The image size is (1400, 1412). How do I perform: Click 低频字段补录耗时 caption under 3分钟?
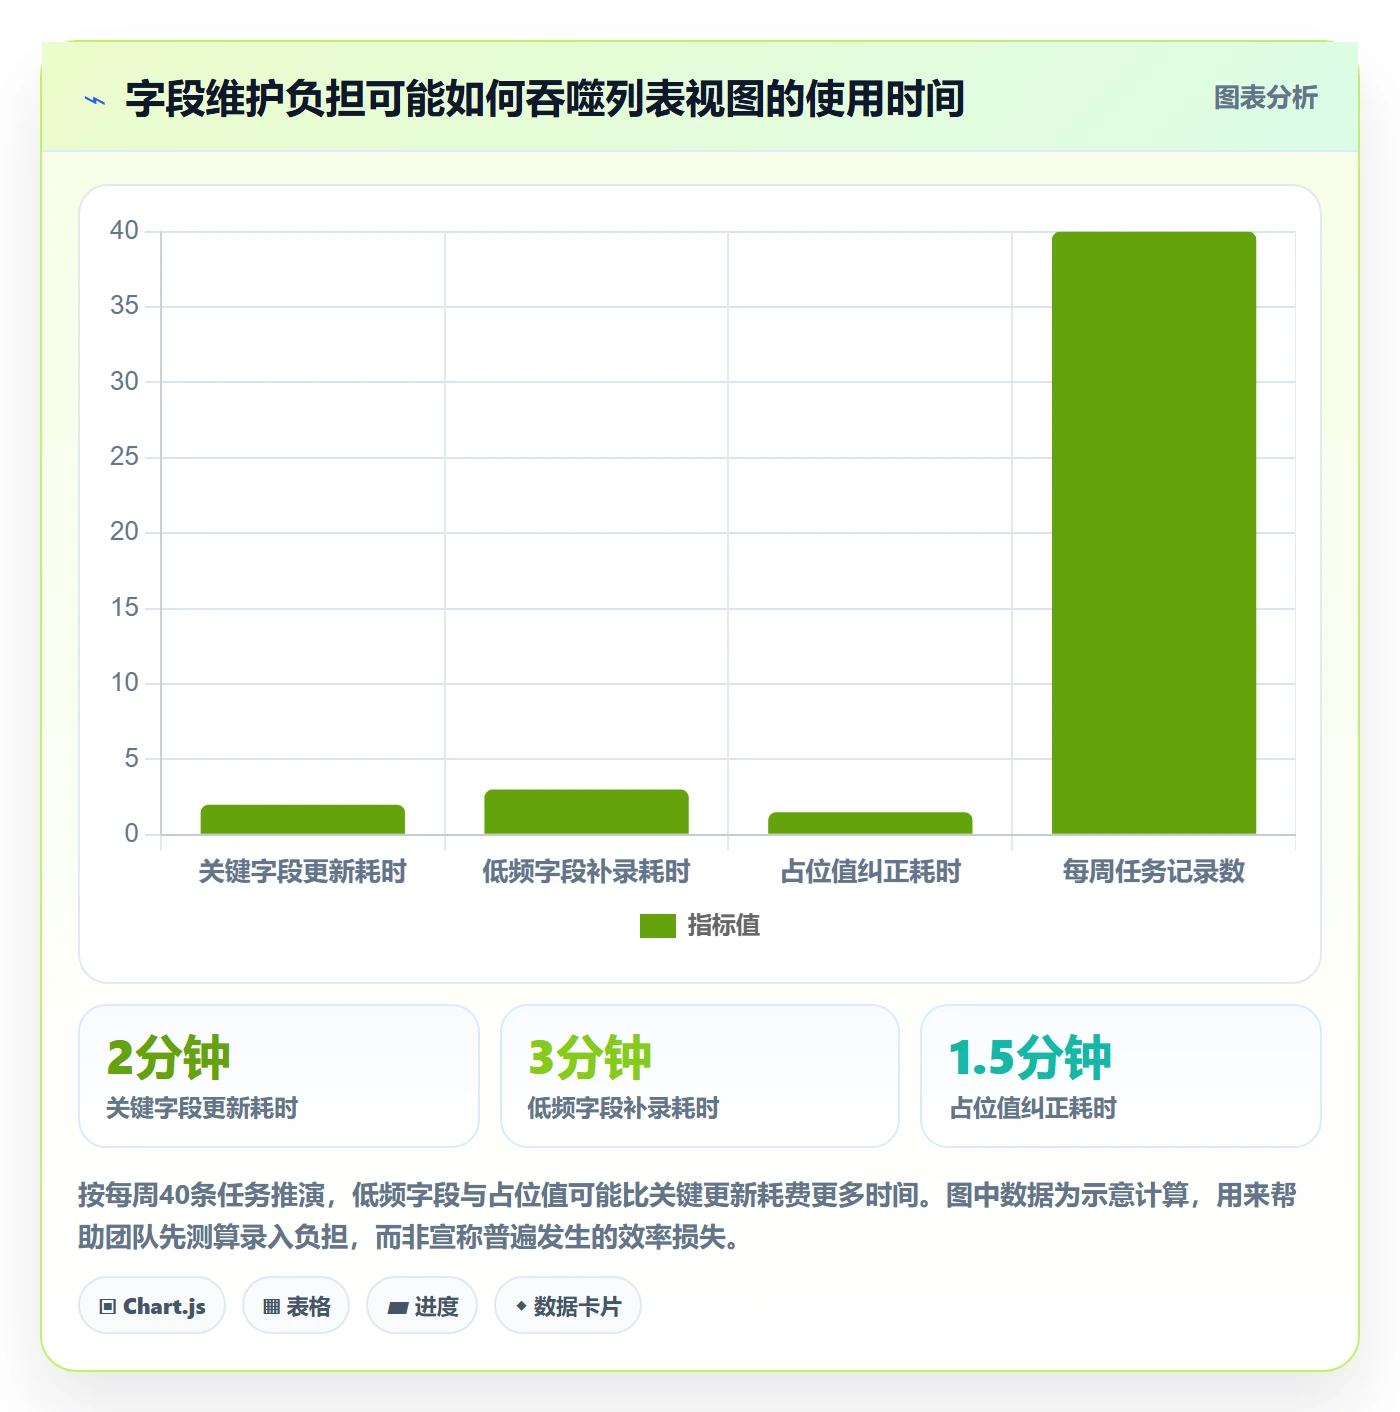point(623,1108)
